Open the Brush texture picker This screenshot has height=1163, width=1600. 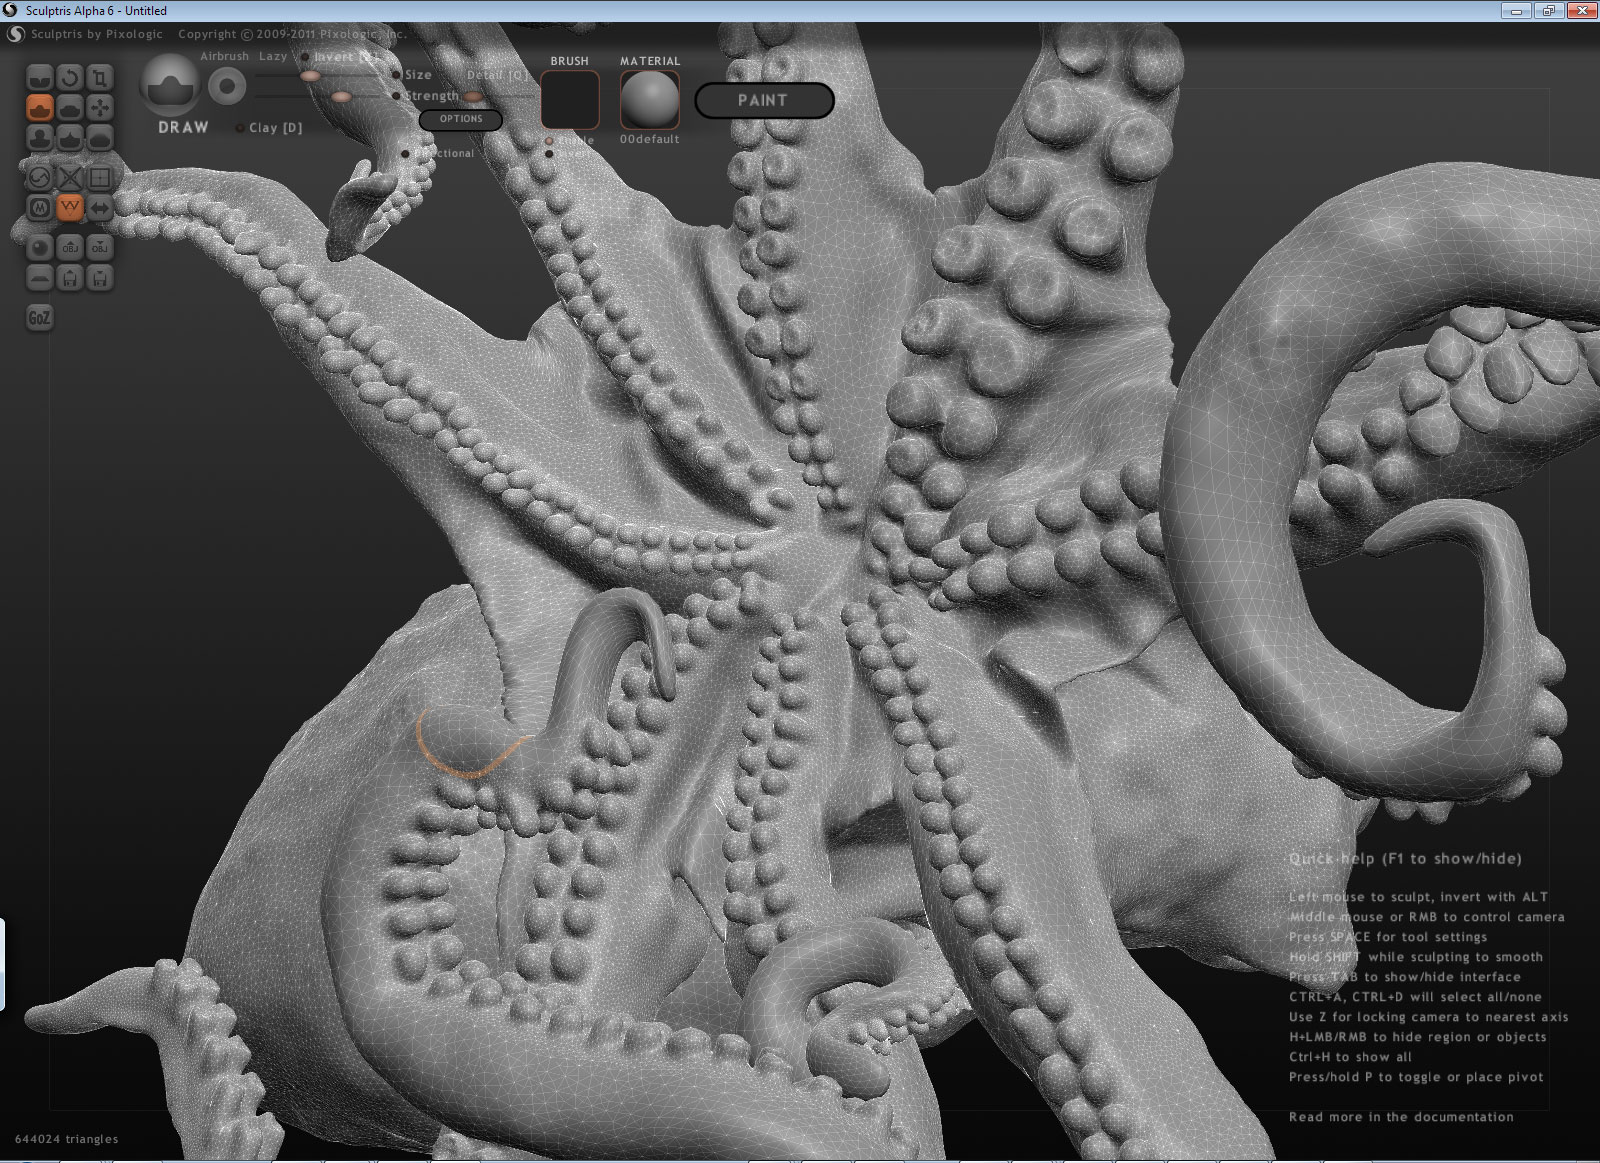point(569,100)
